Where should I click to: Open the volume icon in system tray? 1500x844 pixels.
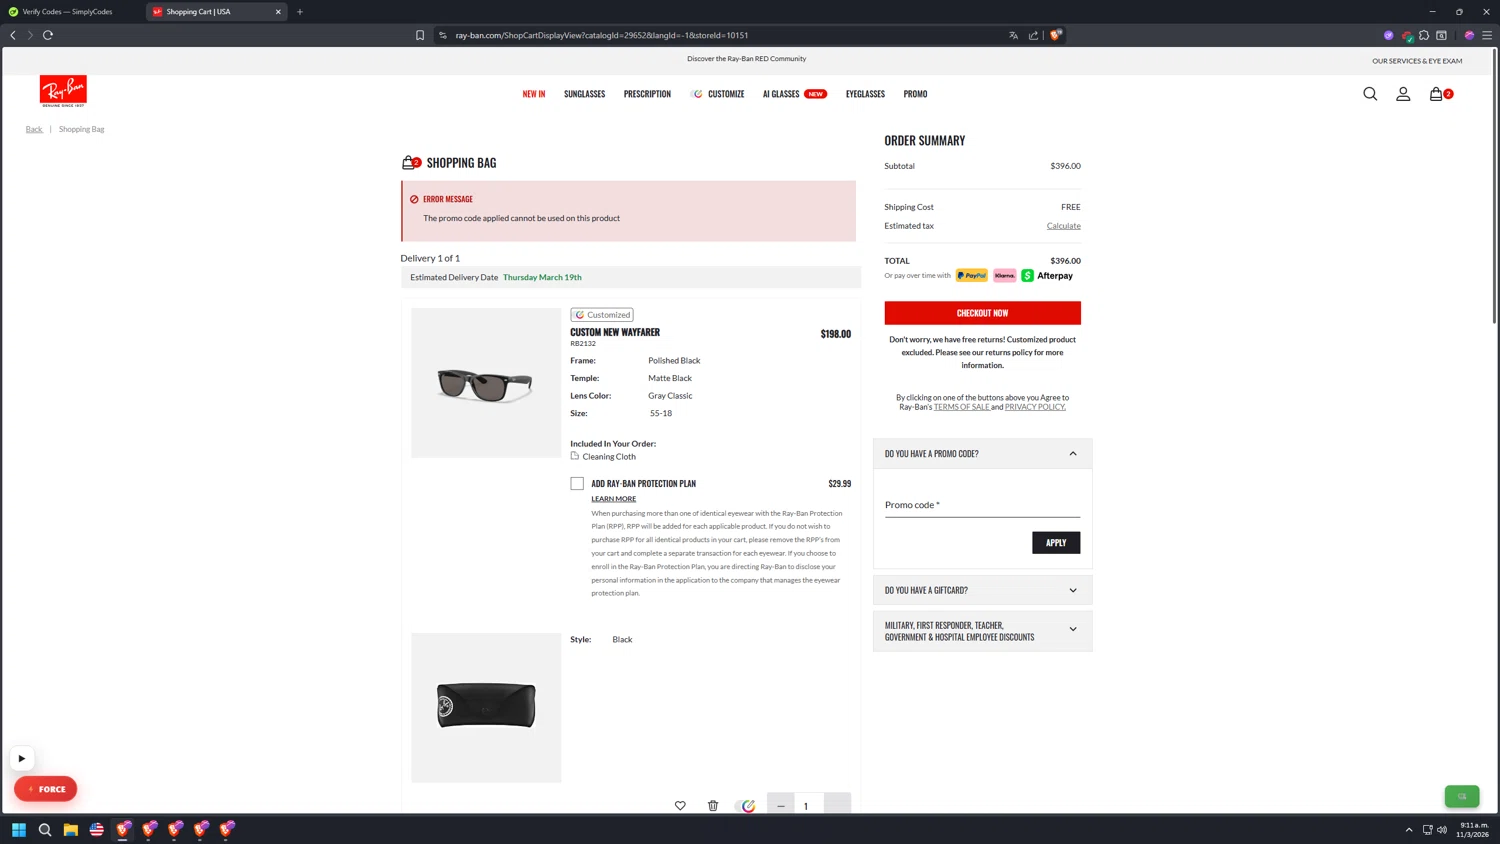(1442, 830)
